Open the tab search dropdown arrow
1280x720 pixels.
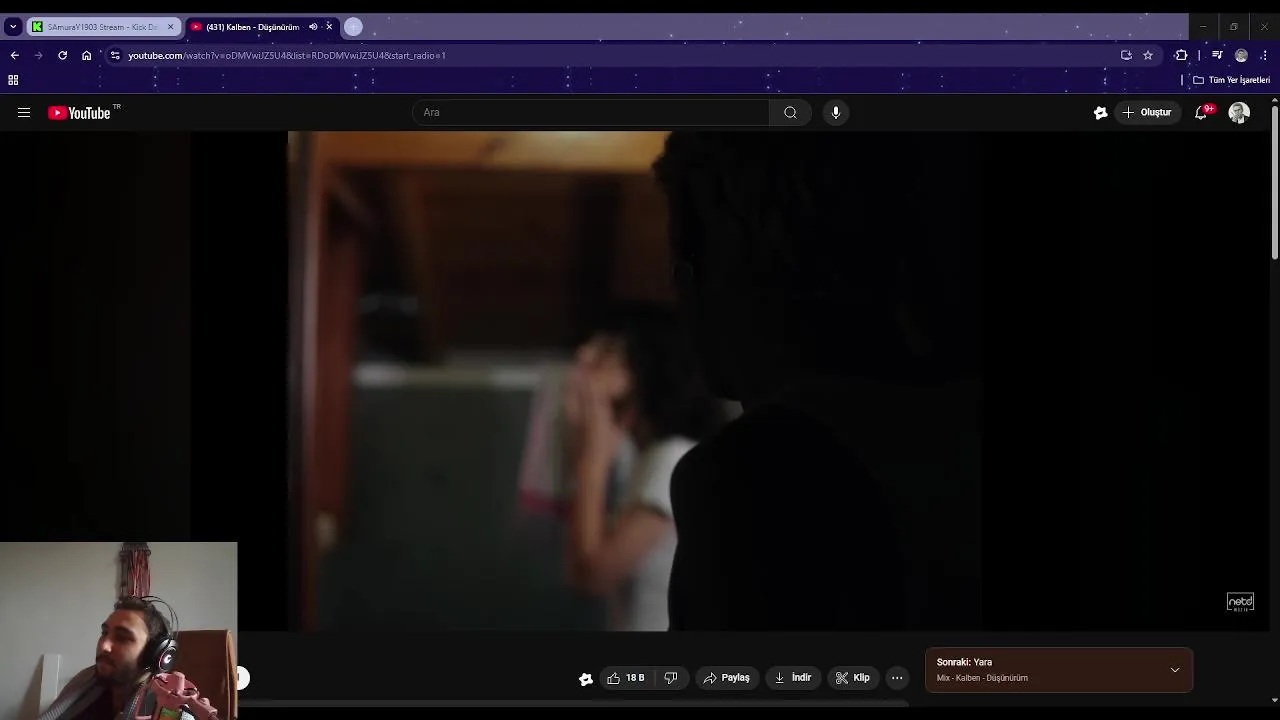point(13,27)
